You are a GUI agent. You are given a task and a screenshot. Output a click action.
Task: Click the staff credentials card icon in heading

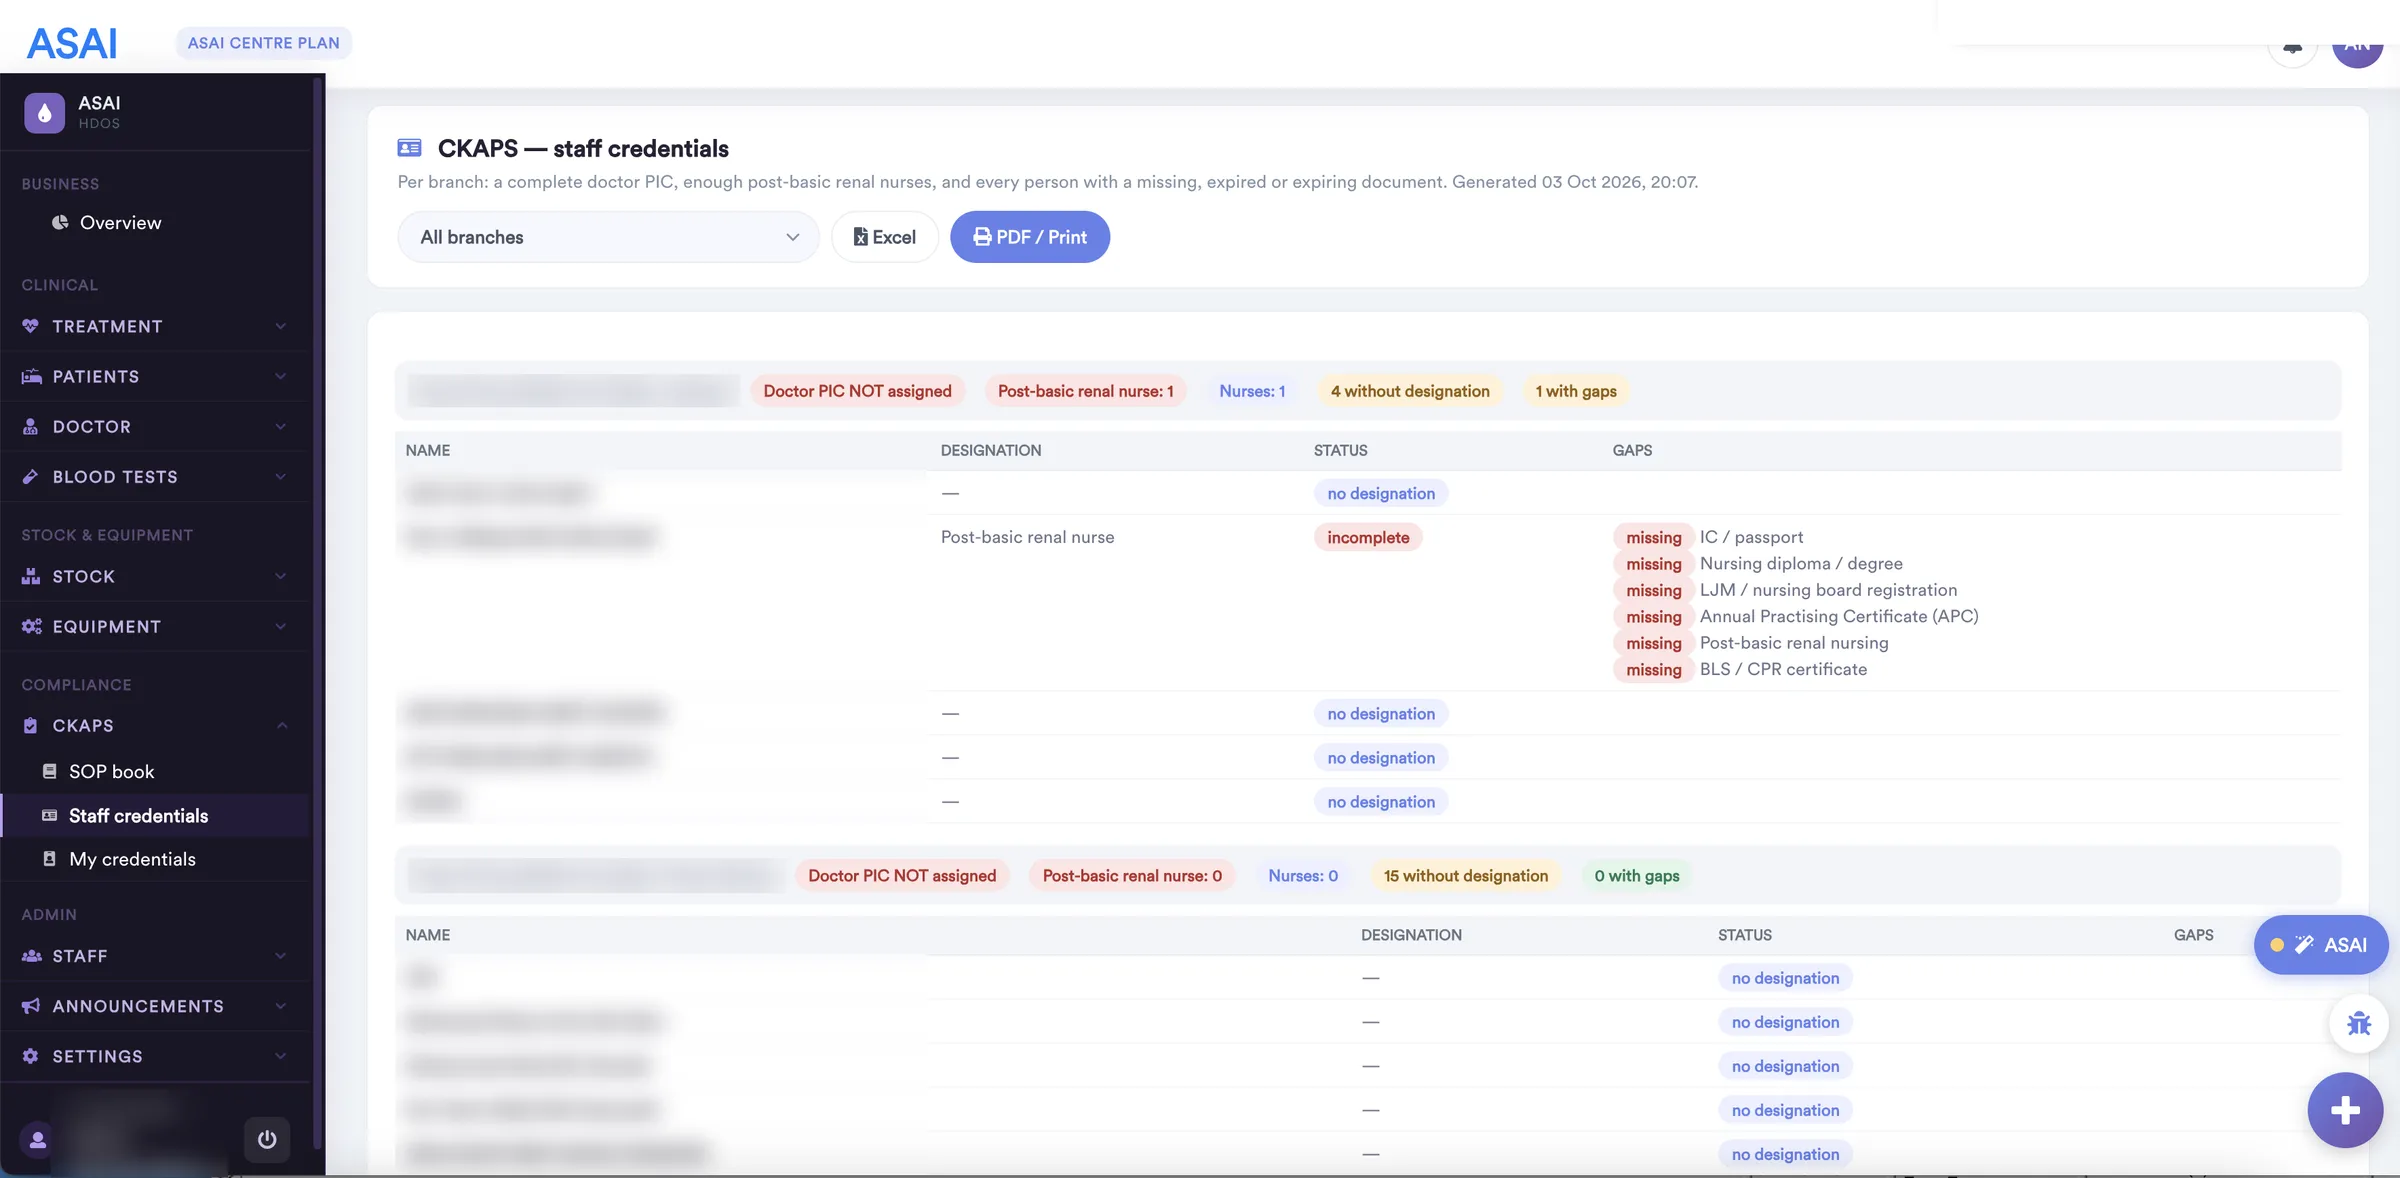409,148
